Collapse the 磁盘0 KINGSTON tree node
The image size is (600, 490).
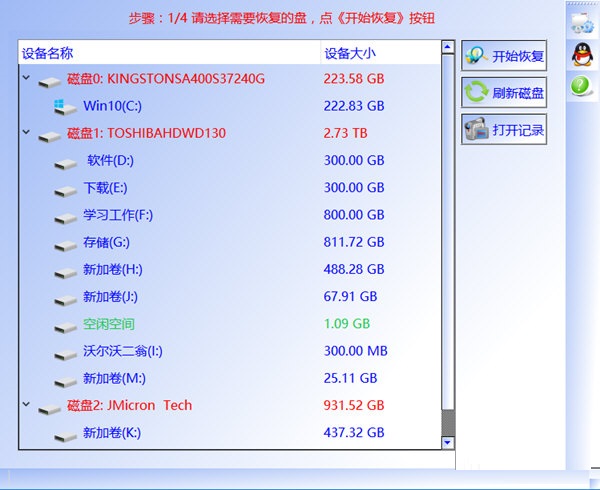(26, 77)
